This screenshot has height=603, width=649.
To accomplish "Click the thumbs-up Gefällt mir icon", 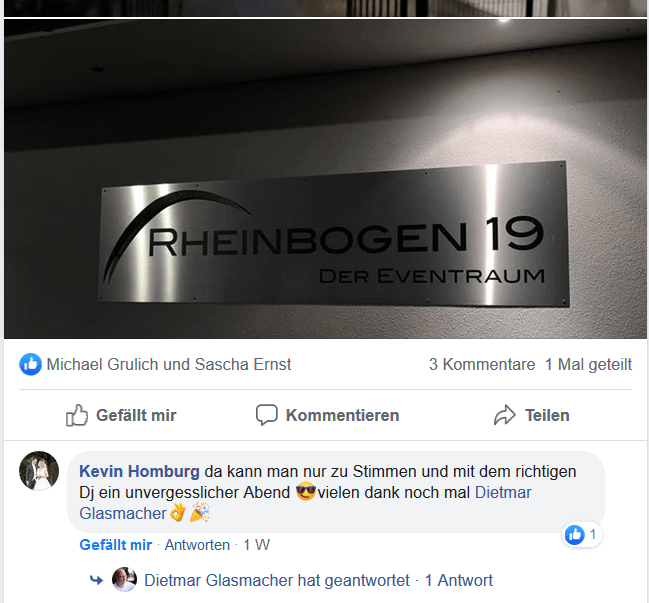I will (x=77, y=415).
